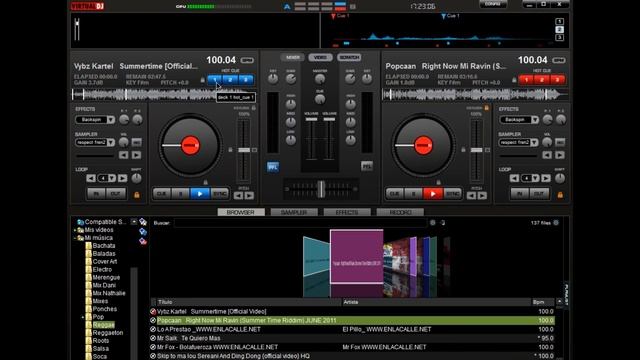Viewport: 640px width, 360px height.
Task: Open the Record tab
Action: 400,212
